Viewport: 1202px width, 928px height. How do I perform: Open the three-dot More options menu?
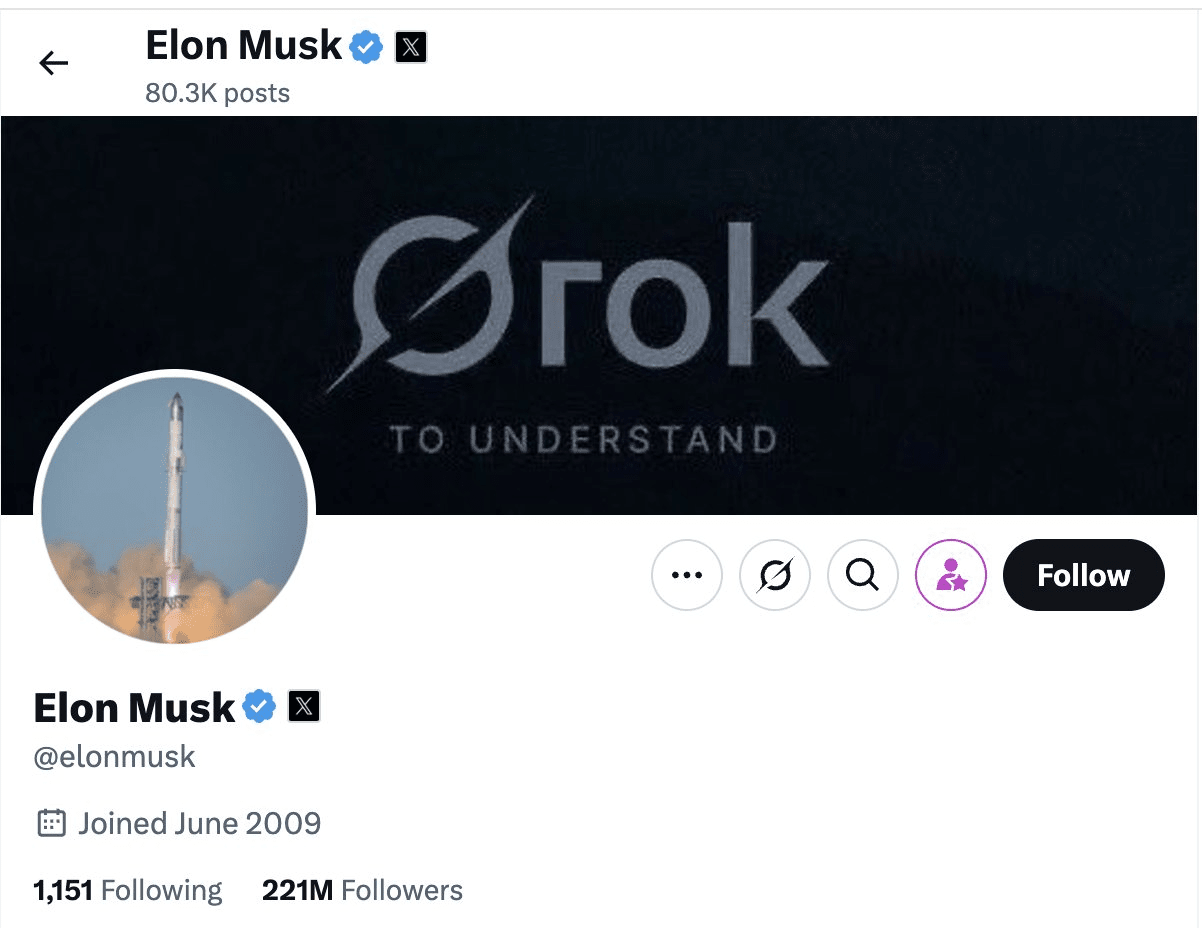coord(686,575)
